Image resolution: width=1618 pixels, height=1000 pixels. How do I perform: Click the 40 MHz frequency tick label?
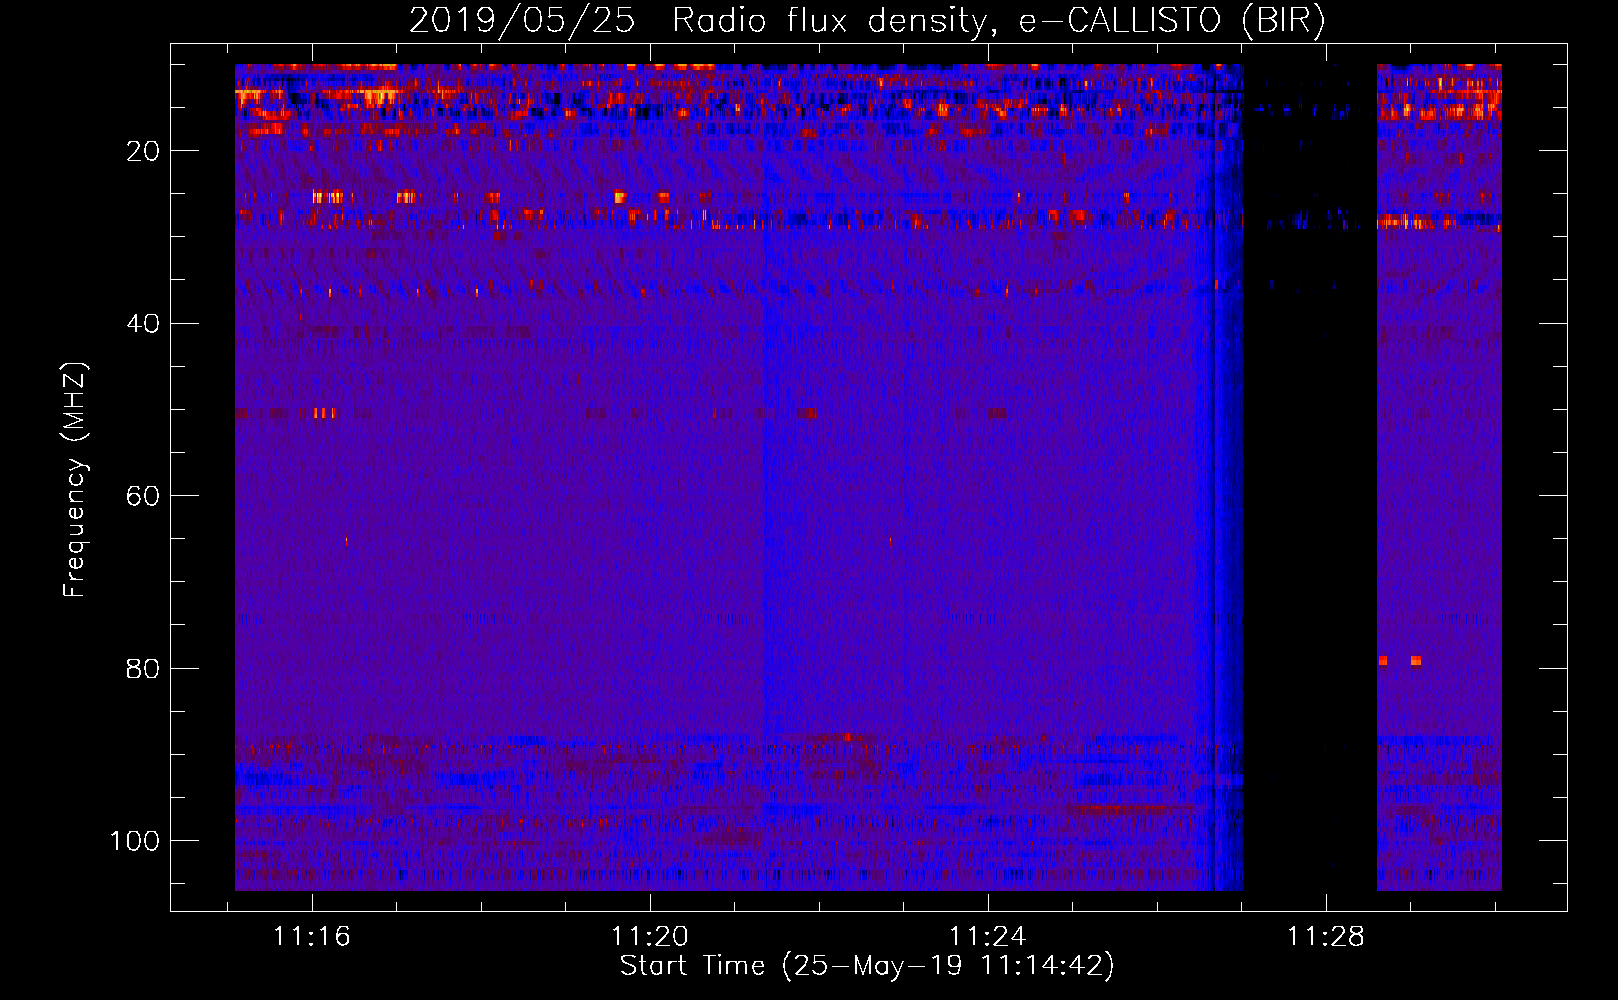tap(144, 323)
